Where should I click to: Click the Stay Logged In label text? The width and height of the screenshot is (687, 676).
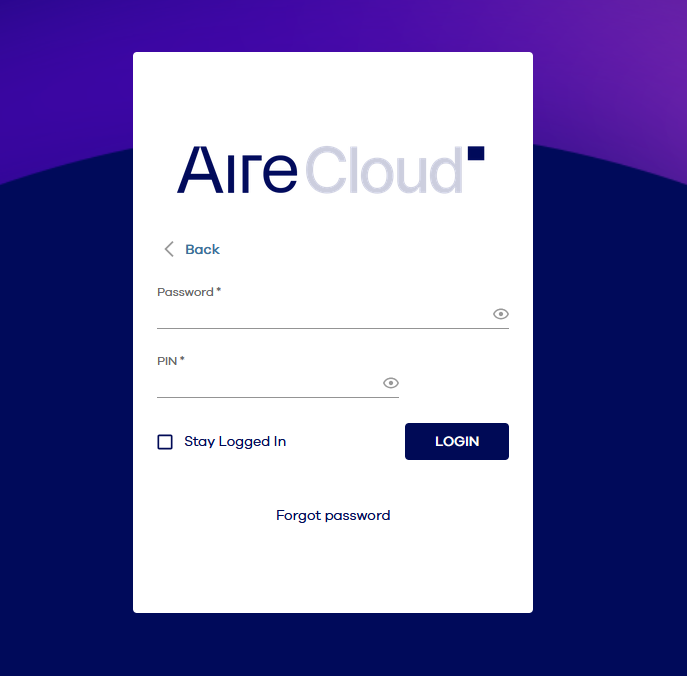tap(235, 442)
